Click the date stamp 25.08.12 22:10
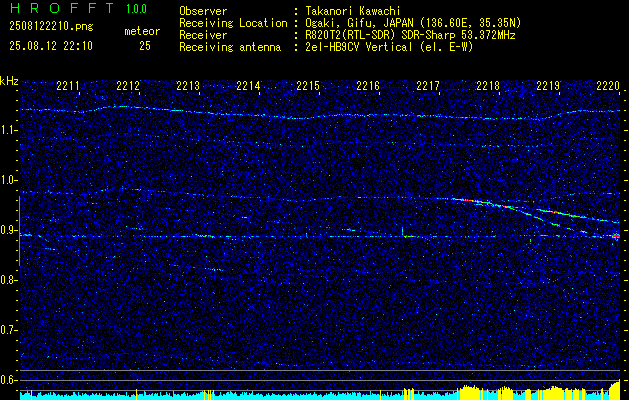This screenshot has height=400, width=629. 51,46
